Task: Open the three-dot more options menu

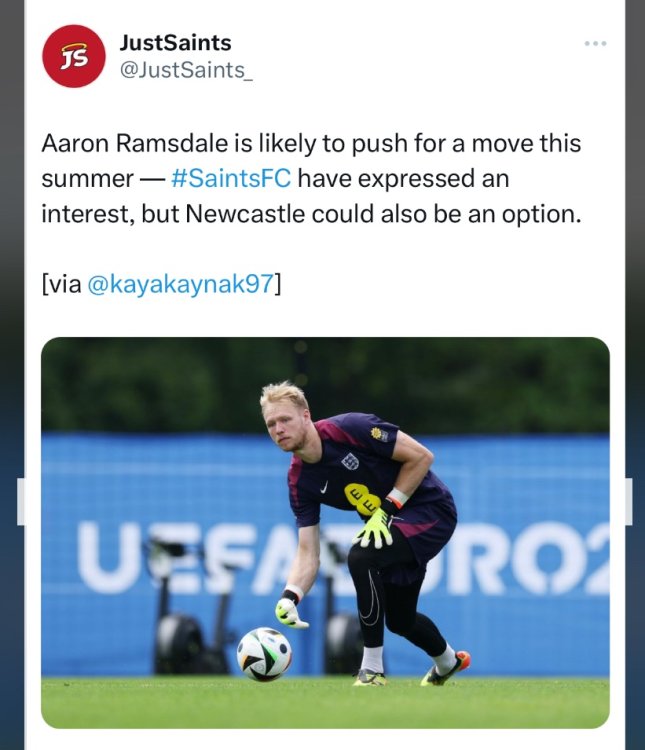Action: (595, 44)
